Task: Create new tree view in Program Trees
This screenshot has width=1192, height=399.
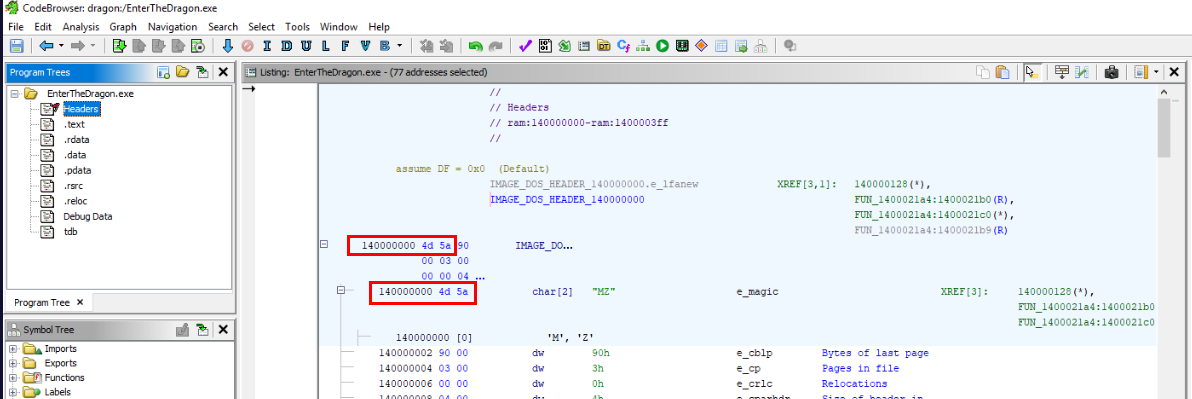Action: [x=163, y=72]
